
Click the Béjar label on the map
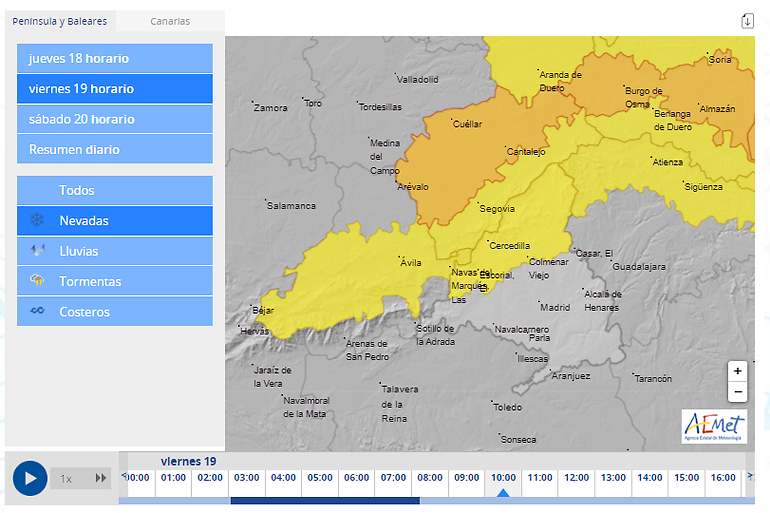[x=263, y=310]
